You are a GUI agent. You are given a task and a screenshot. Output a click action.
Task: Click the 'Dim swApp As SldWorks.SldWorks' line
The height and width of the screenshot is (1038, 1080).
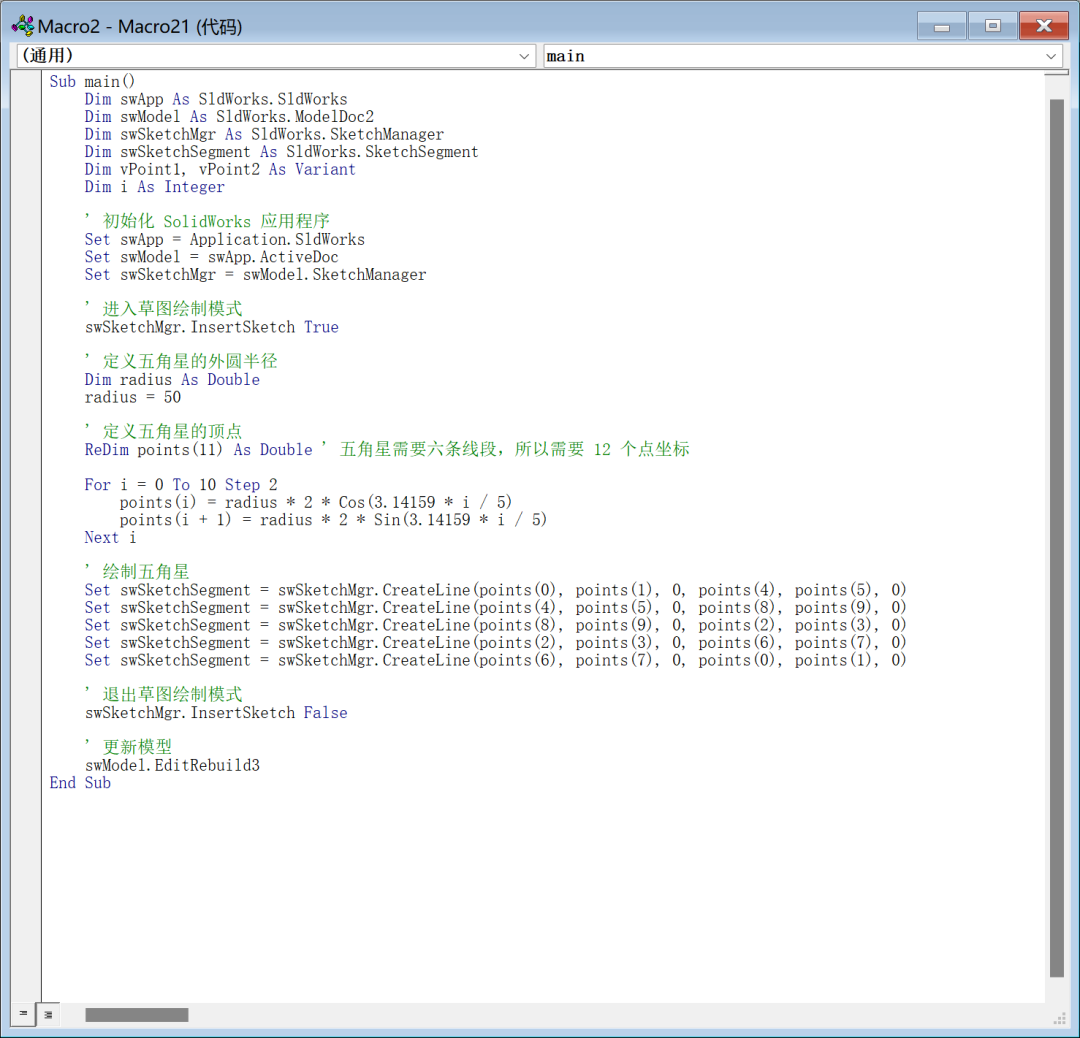pyautogui.click(x=216, y=99)
